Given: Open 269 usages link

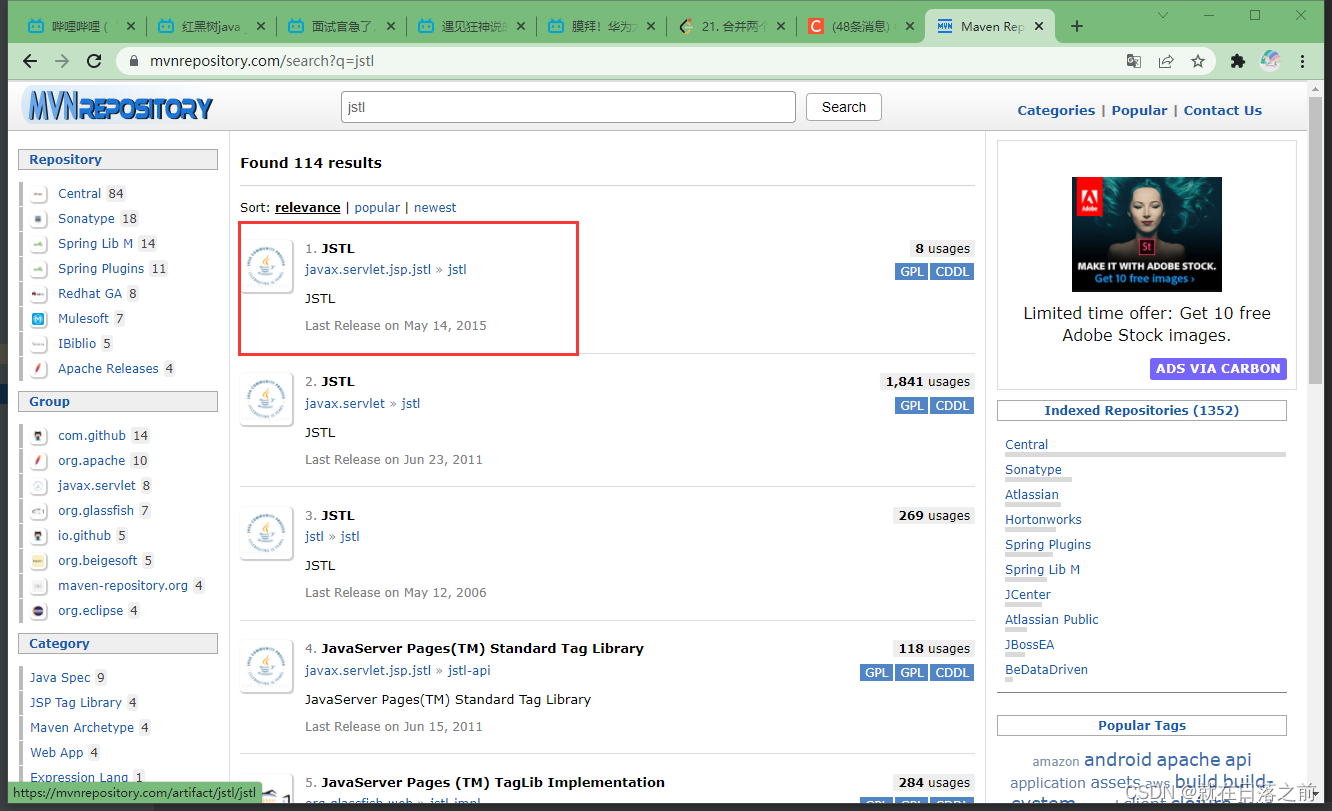Looking at the screenshot, I should tap(934, 515).
